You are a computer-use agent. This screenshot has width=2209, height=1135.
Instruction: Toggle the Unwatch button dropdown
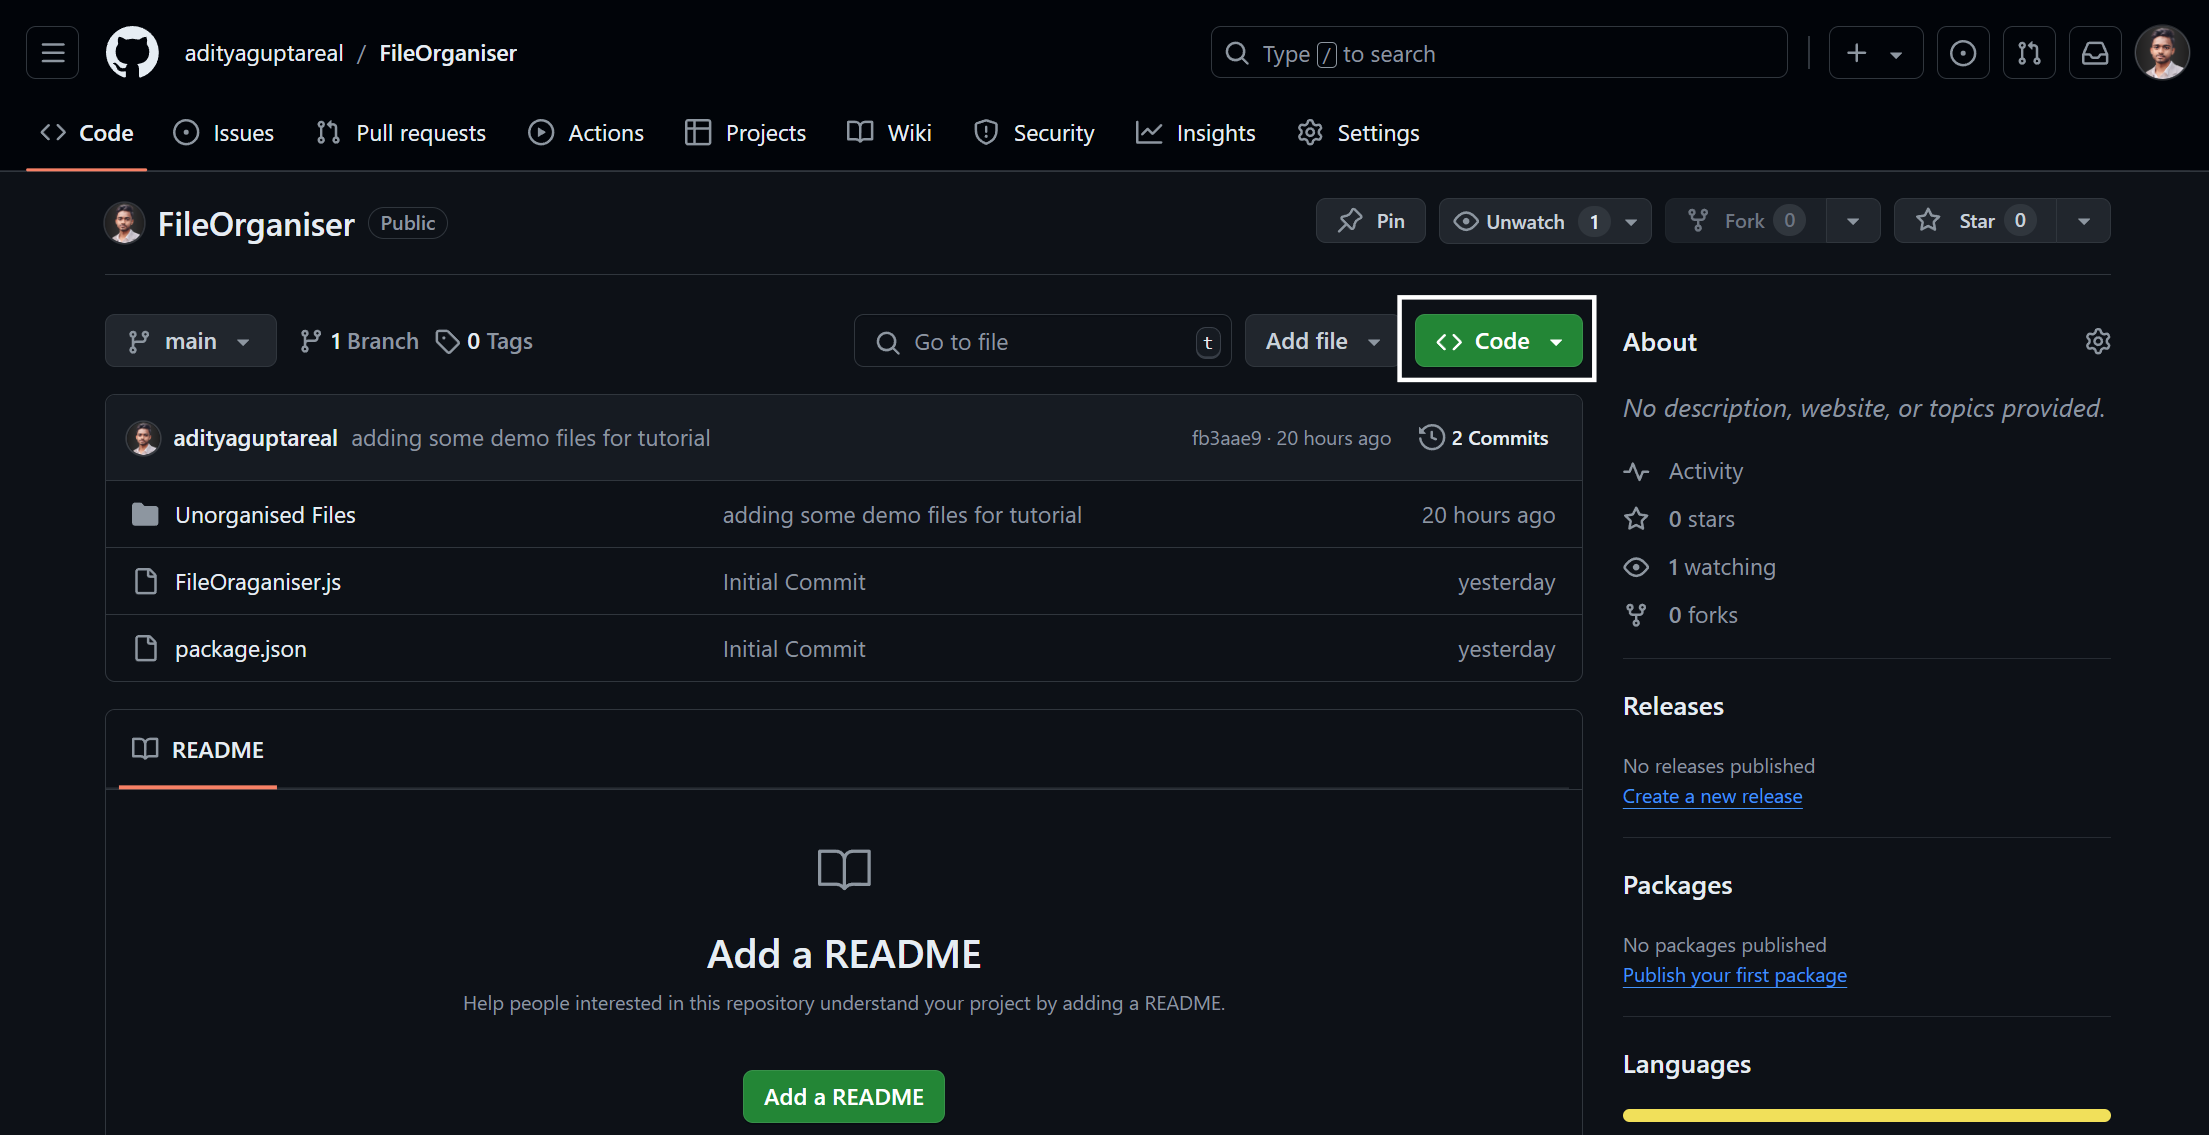pos(1633,220)
